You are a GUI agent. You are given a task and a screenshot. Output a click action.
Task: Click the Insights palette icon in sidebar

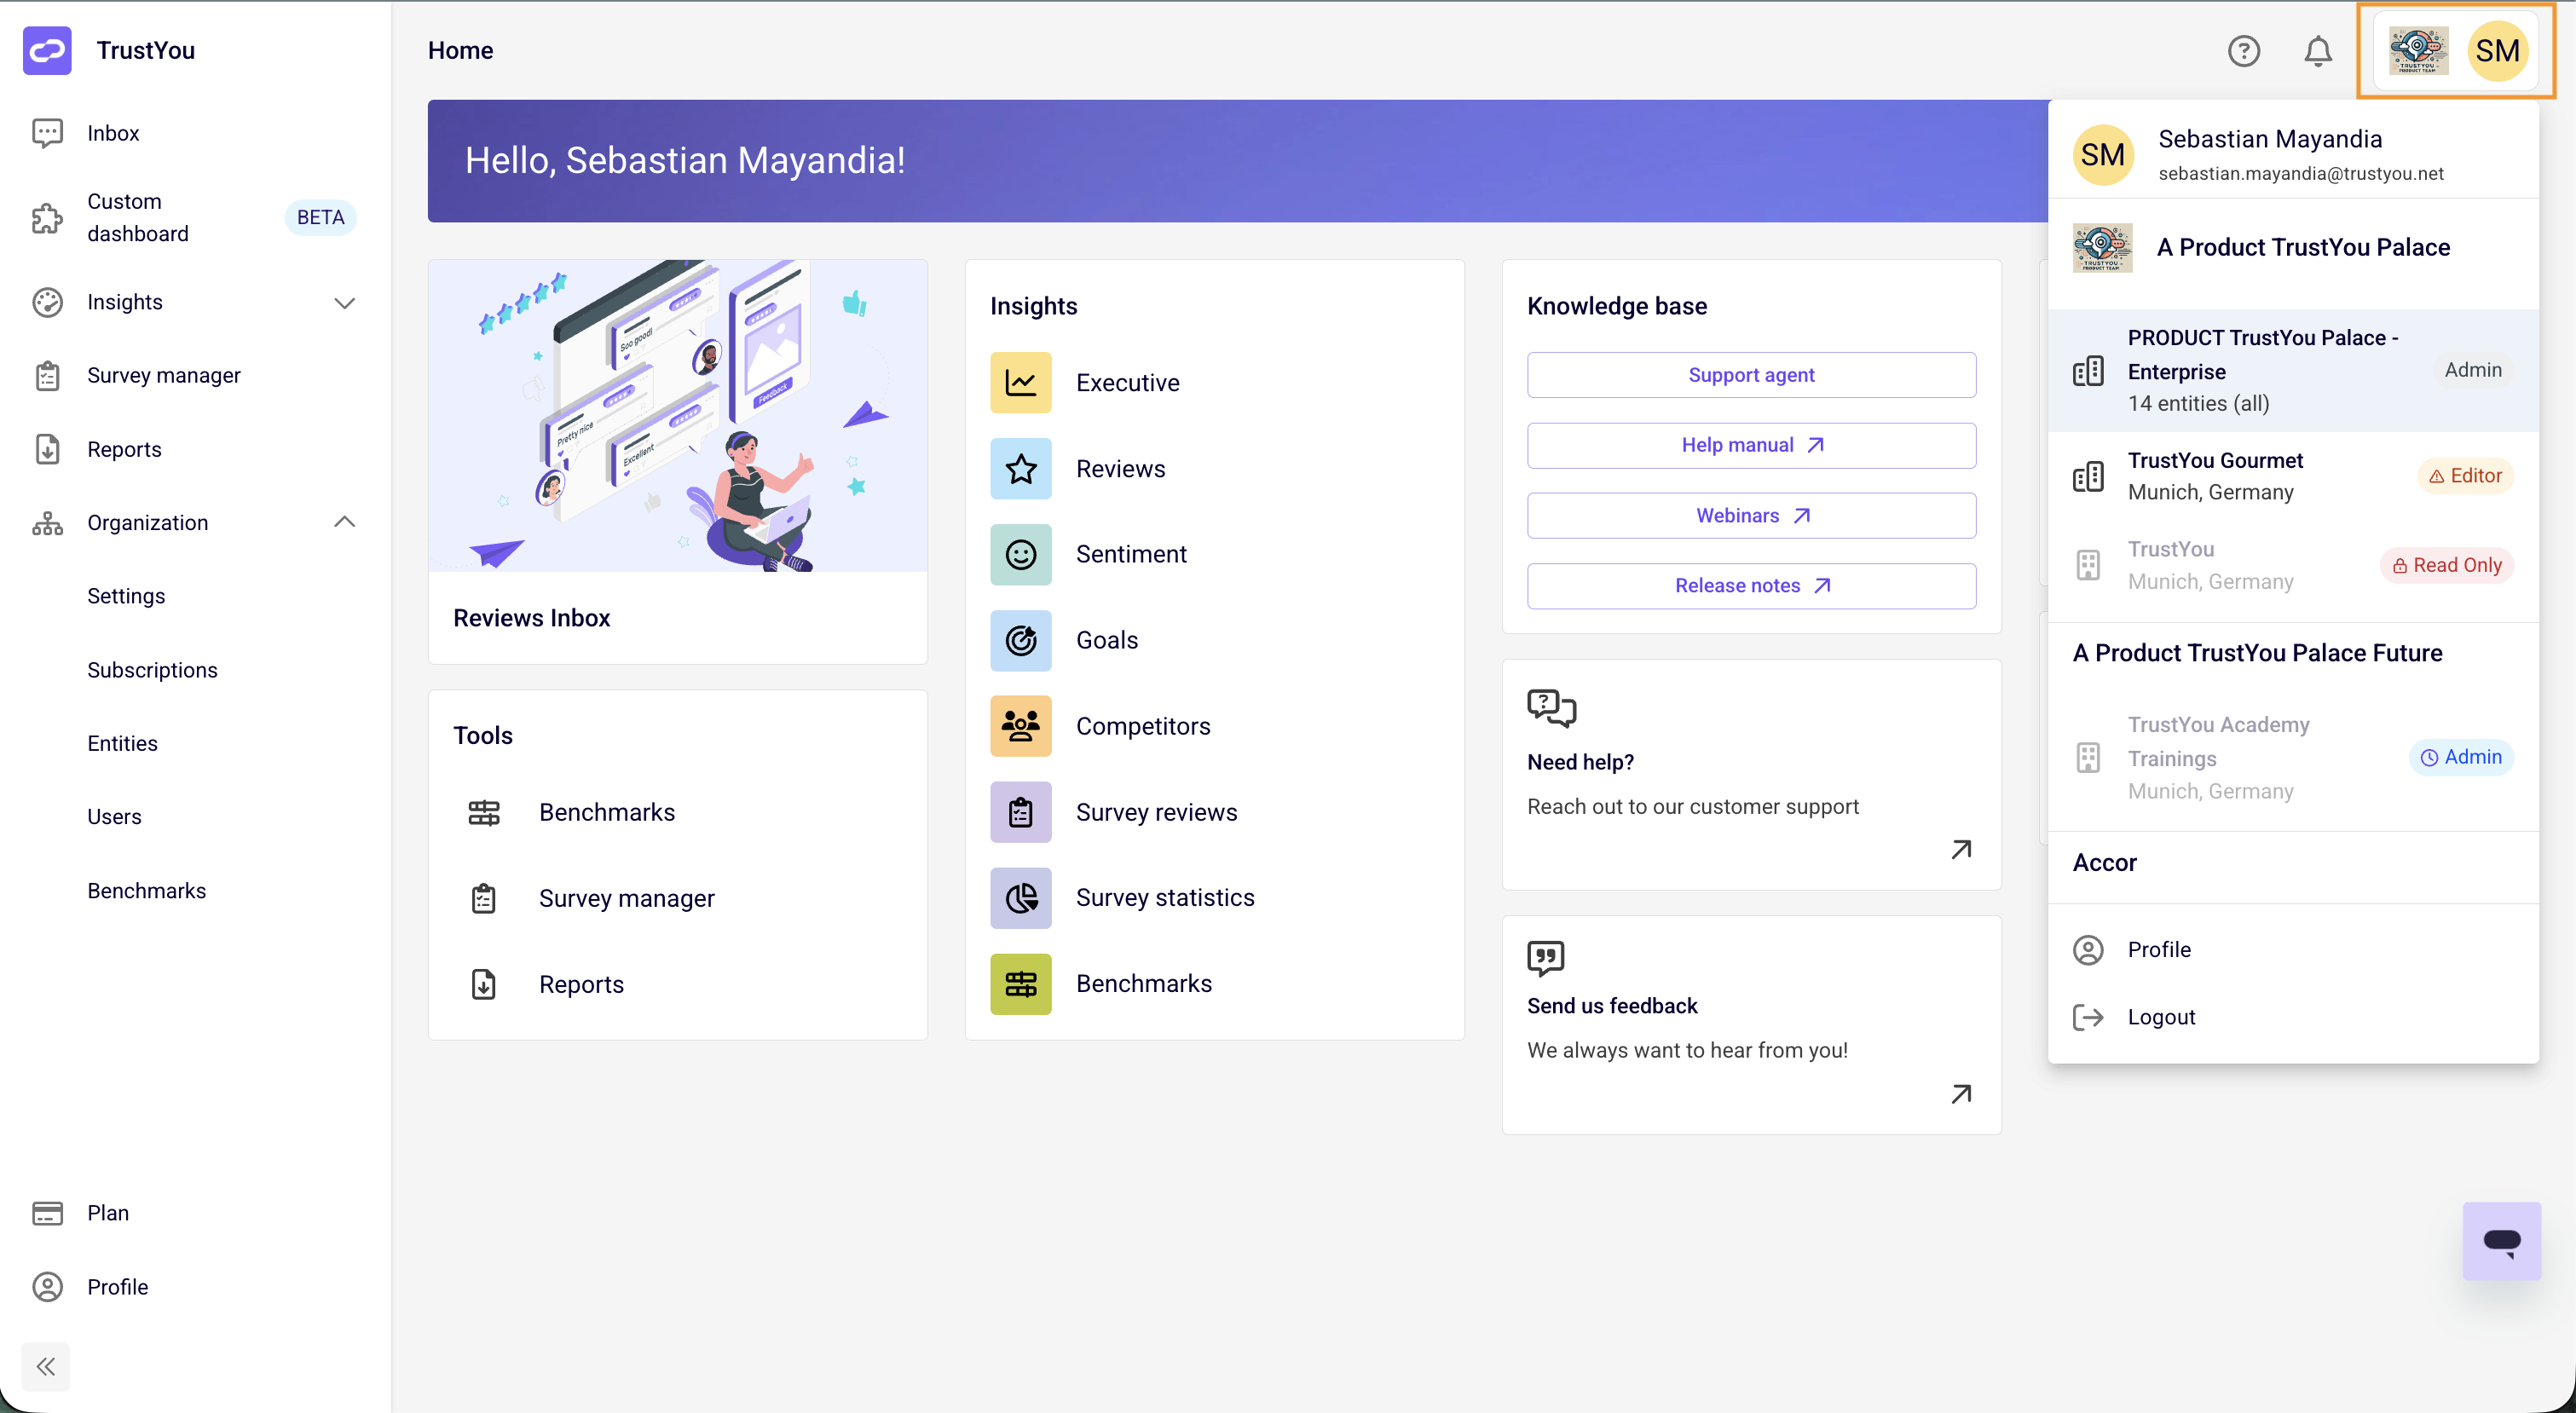(47, 302)
